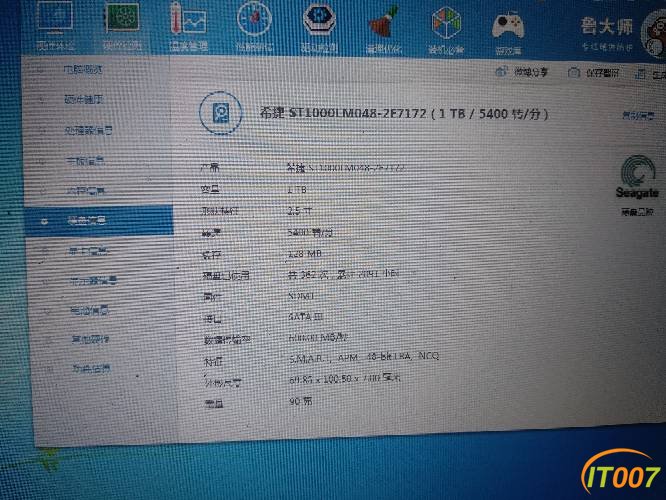This screenshot has height=500, width=666.
Task: Open the 驱动检测 driver detection icon
Action: coord(319,26)
